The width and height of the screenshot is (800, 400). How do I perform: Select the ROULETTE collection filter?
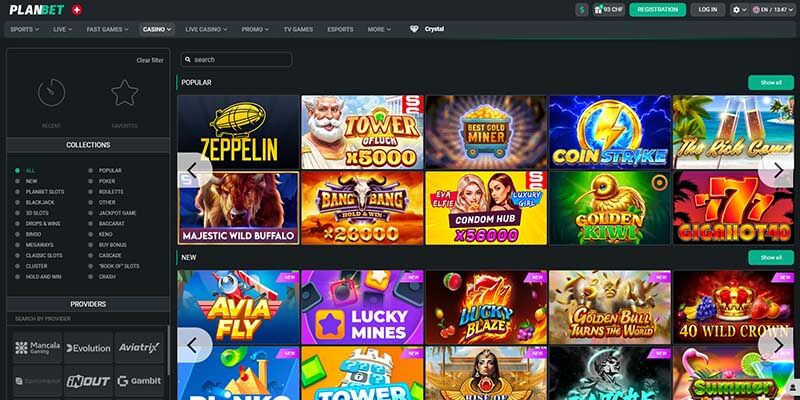click(x=106, y=192)
